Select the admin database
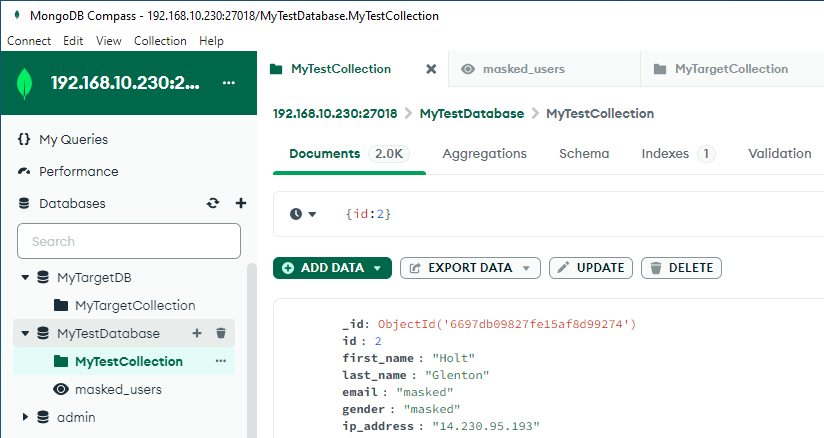Image resolution: width=824 pixels, height=438 pixels. tap(76, 417)
